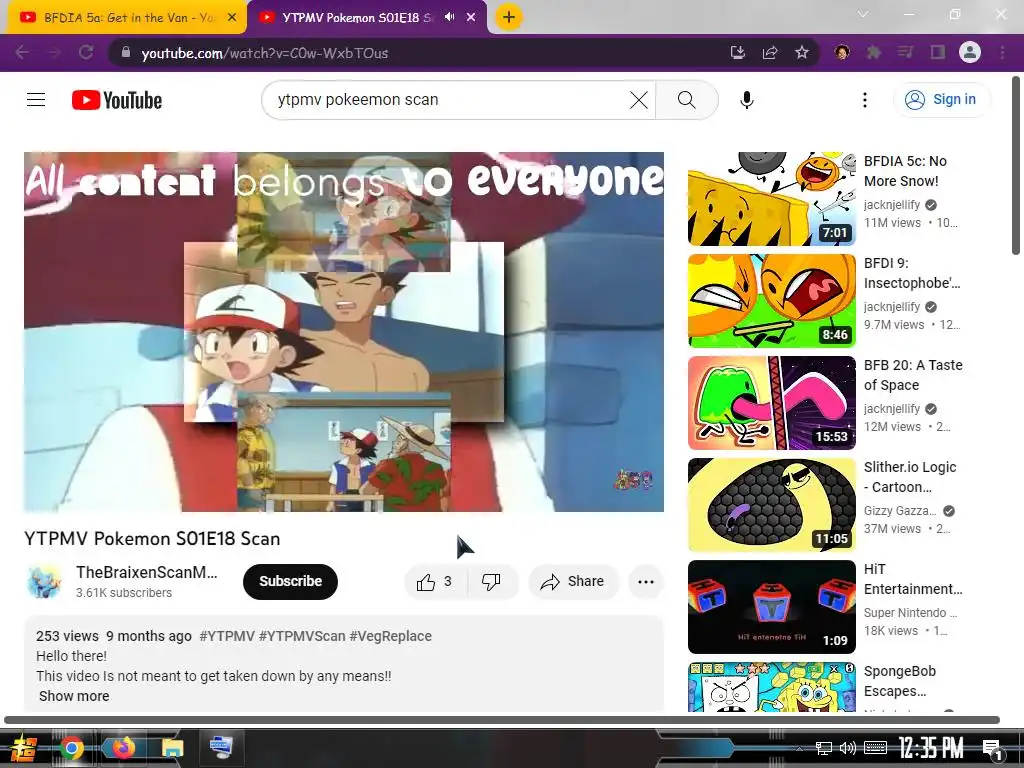Viewport: 1024px width, 768px height.
Task: Share the YTPMV Pokemon video
Action: tap(573, 581)
